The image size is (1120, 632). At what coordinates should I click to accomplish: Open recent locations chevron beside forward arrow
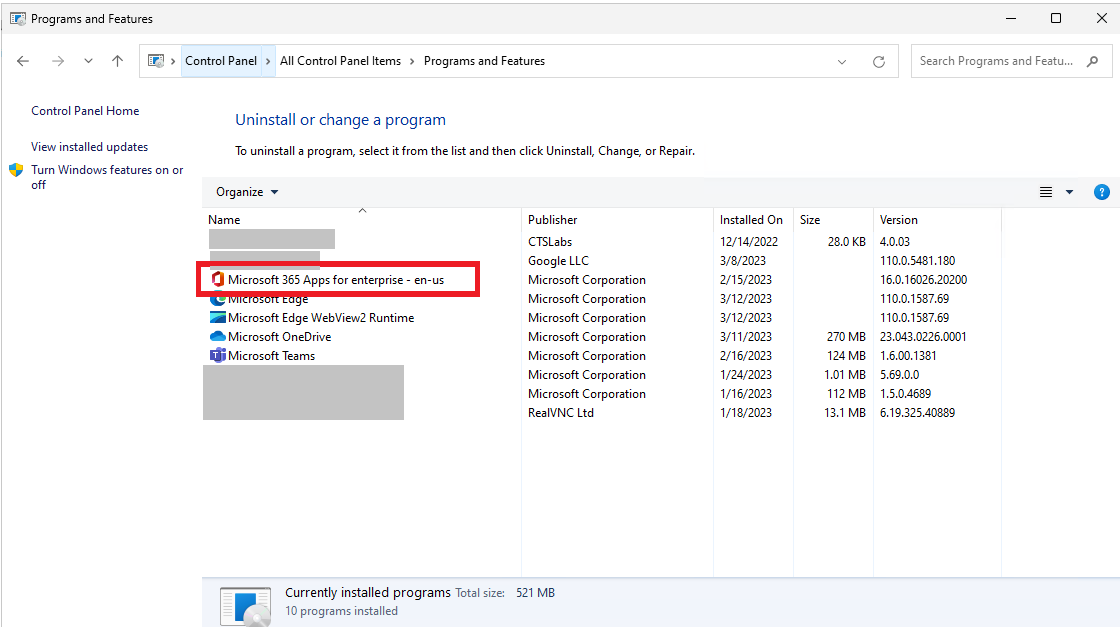coord(88,61)
